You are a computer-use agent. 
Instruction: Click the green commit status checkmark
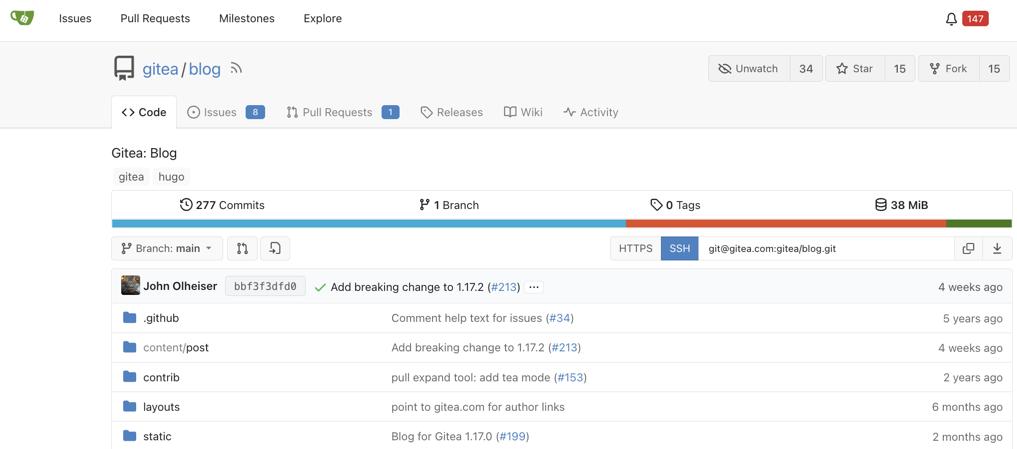click(x=320, y=287)
